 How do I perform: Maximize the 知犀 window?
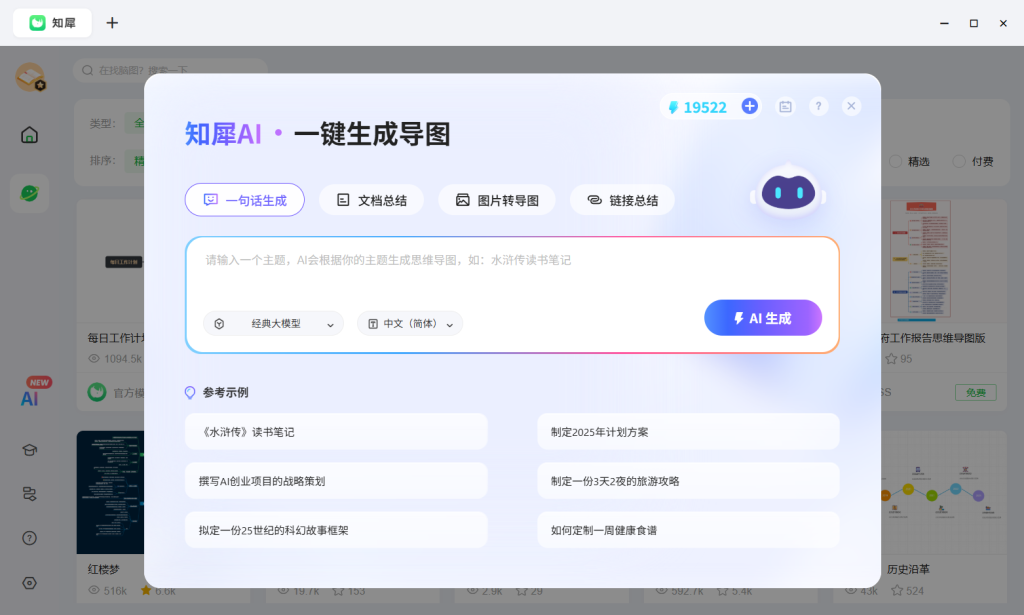coord(974,23)
